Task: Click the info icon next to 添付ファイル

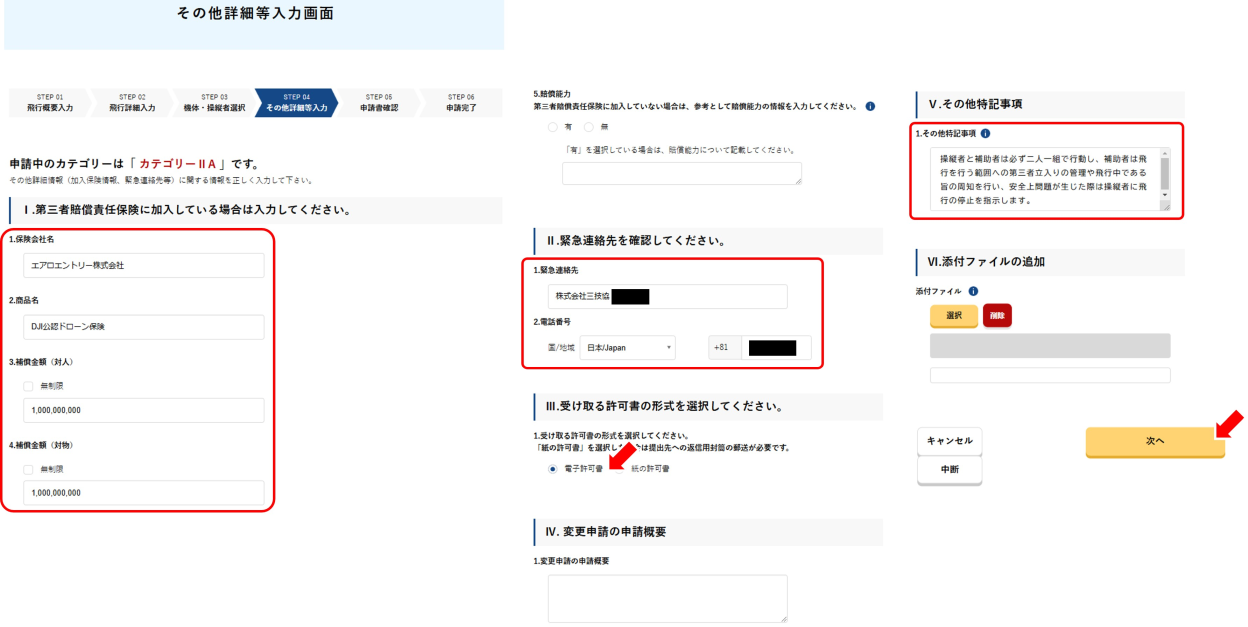Action: [973, 291]
